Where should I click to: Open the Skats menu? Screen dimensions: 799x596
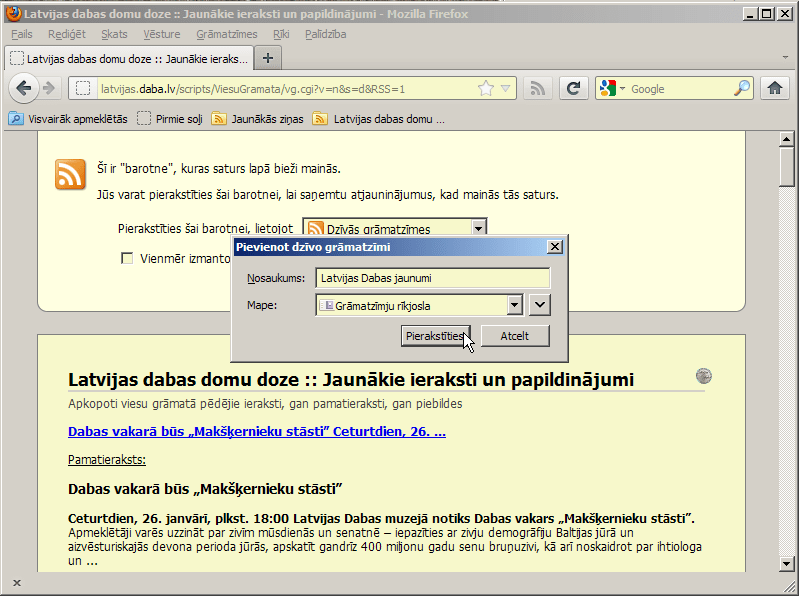tap(114, 34)
